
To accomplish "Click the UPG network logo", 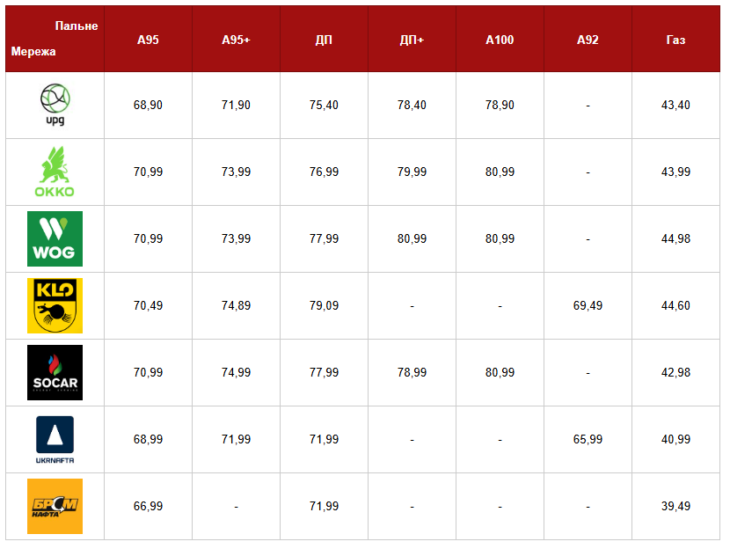I will [55, 105].
